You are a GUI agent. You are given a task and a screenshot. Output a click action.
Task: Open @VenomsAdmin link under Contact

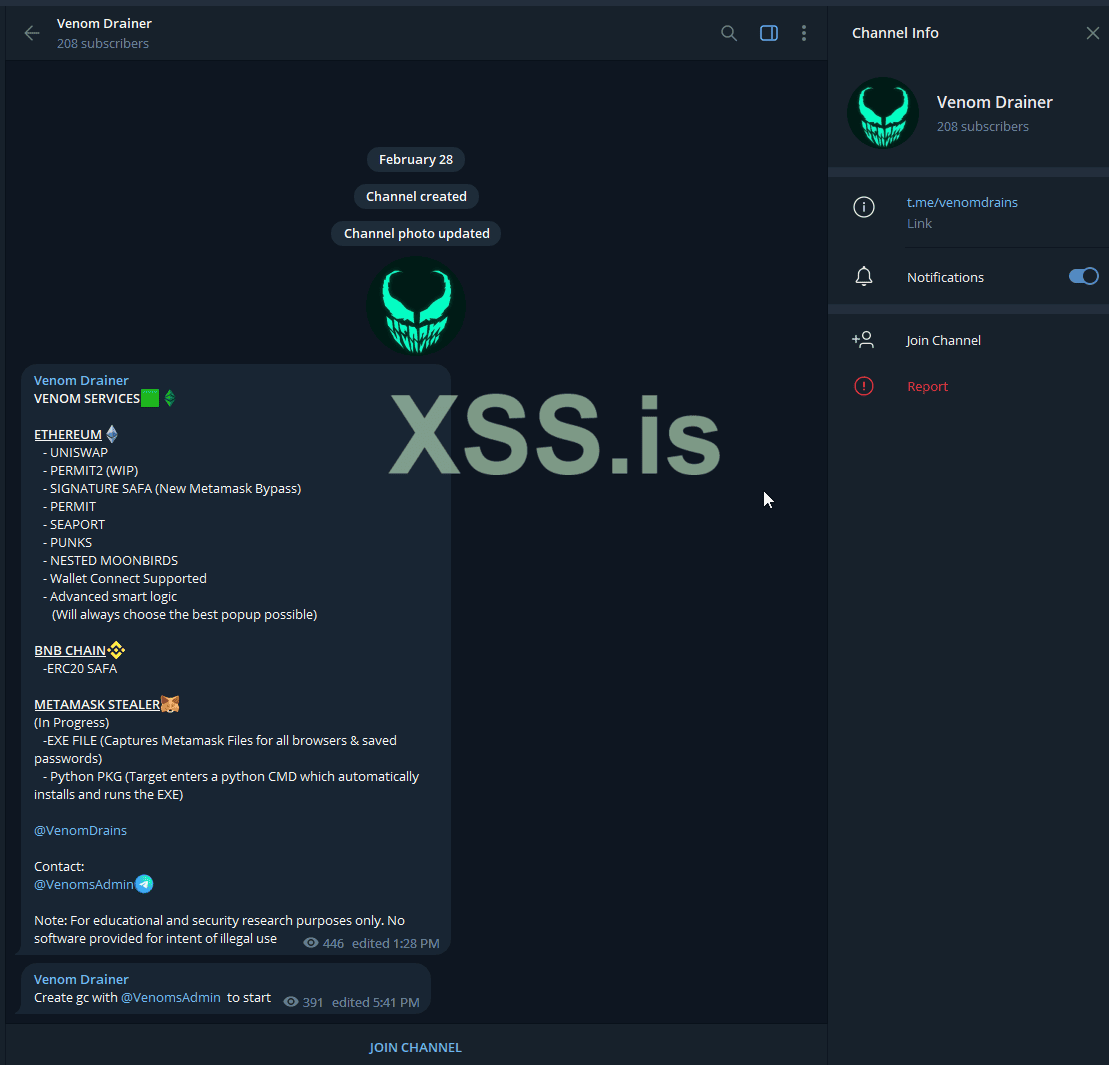83,884
